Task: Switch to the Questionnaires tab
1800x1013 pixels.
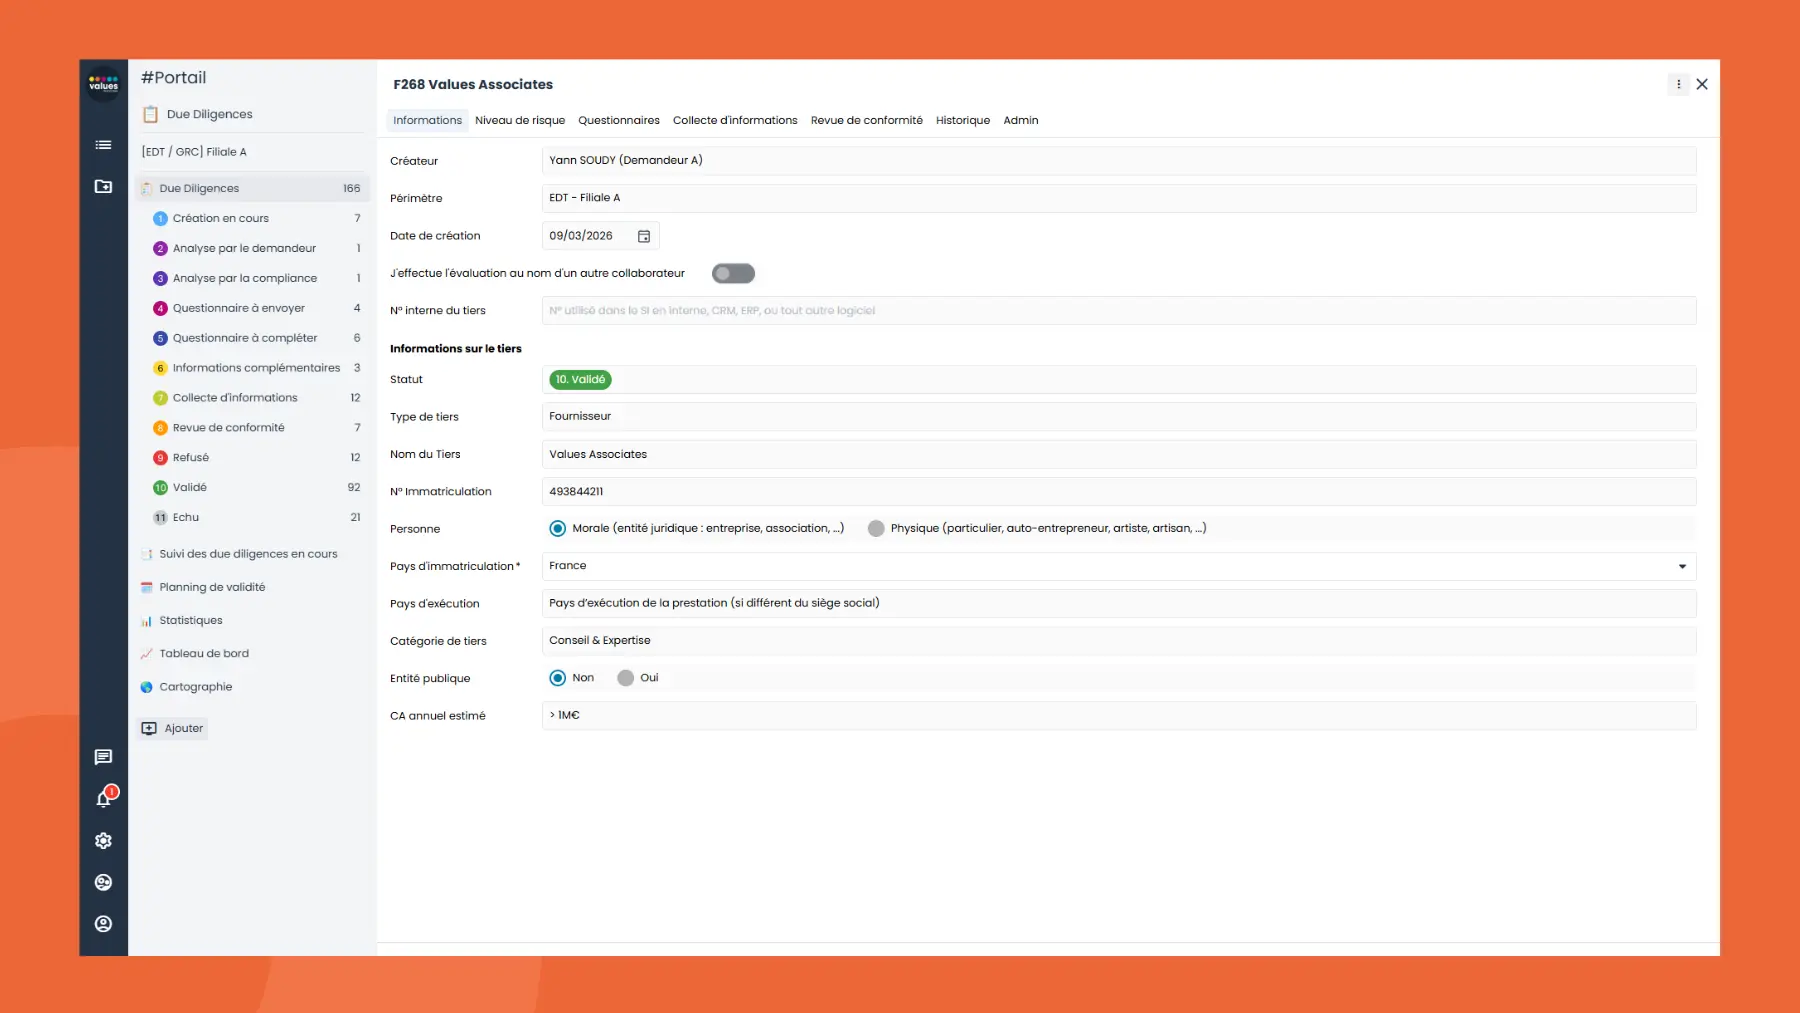Action: [619, 120]
